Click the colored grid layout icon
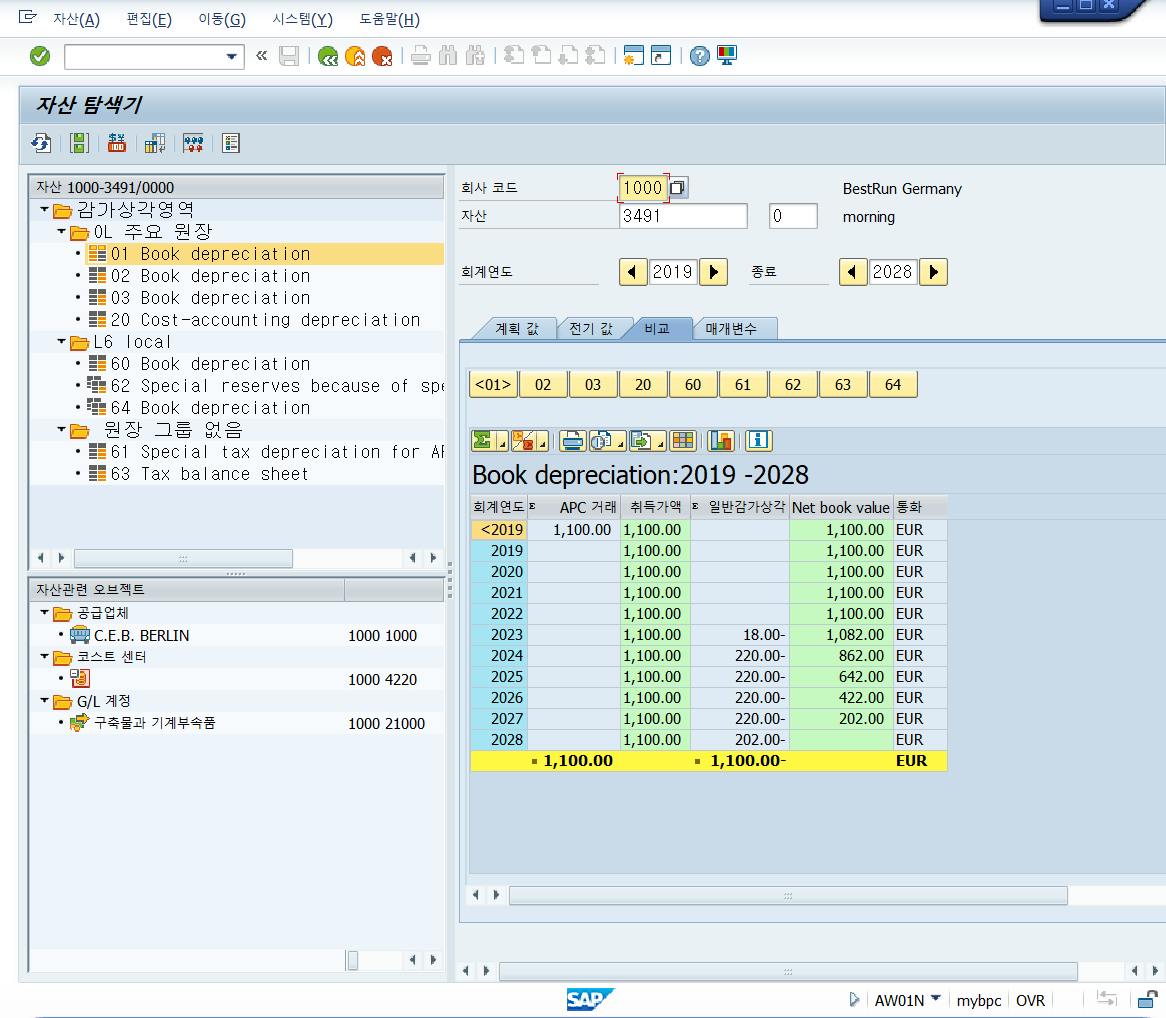The width and height of the screenshot is (1166, 1018). click(x=683, y=441)
